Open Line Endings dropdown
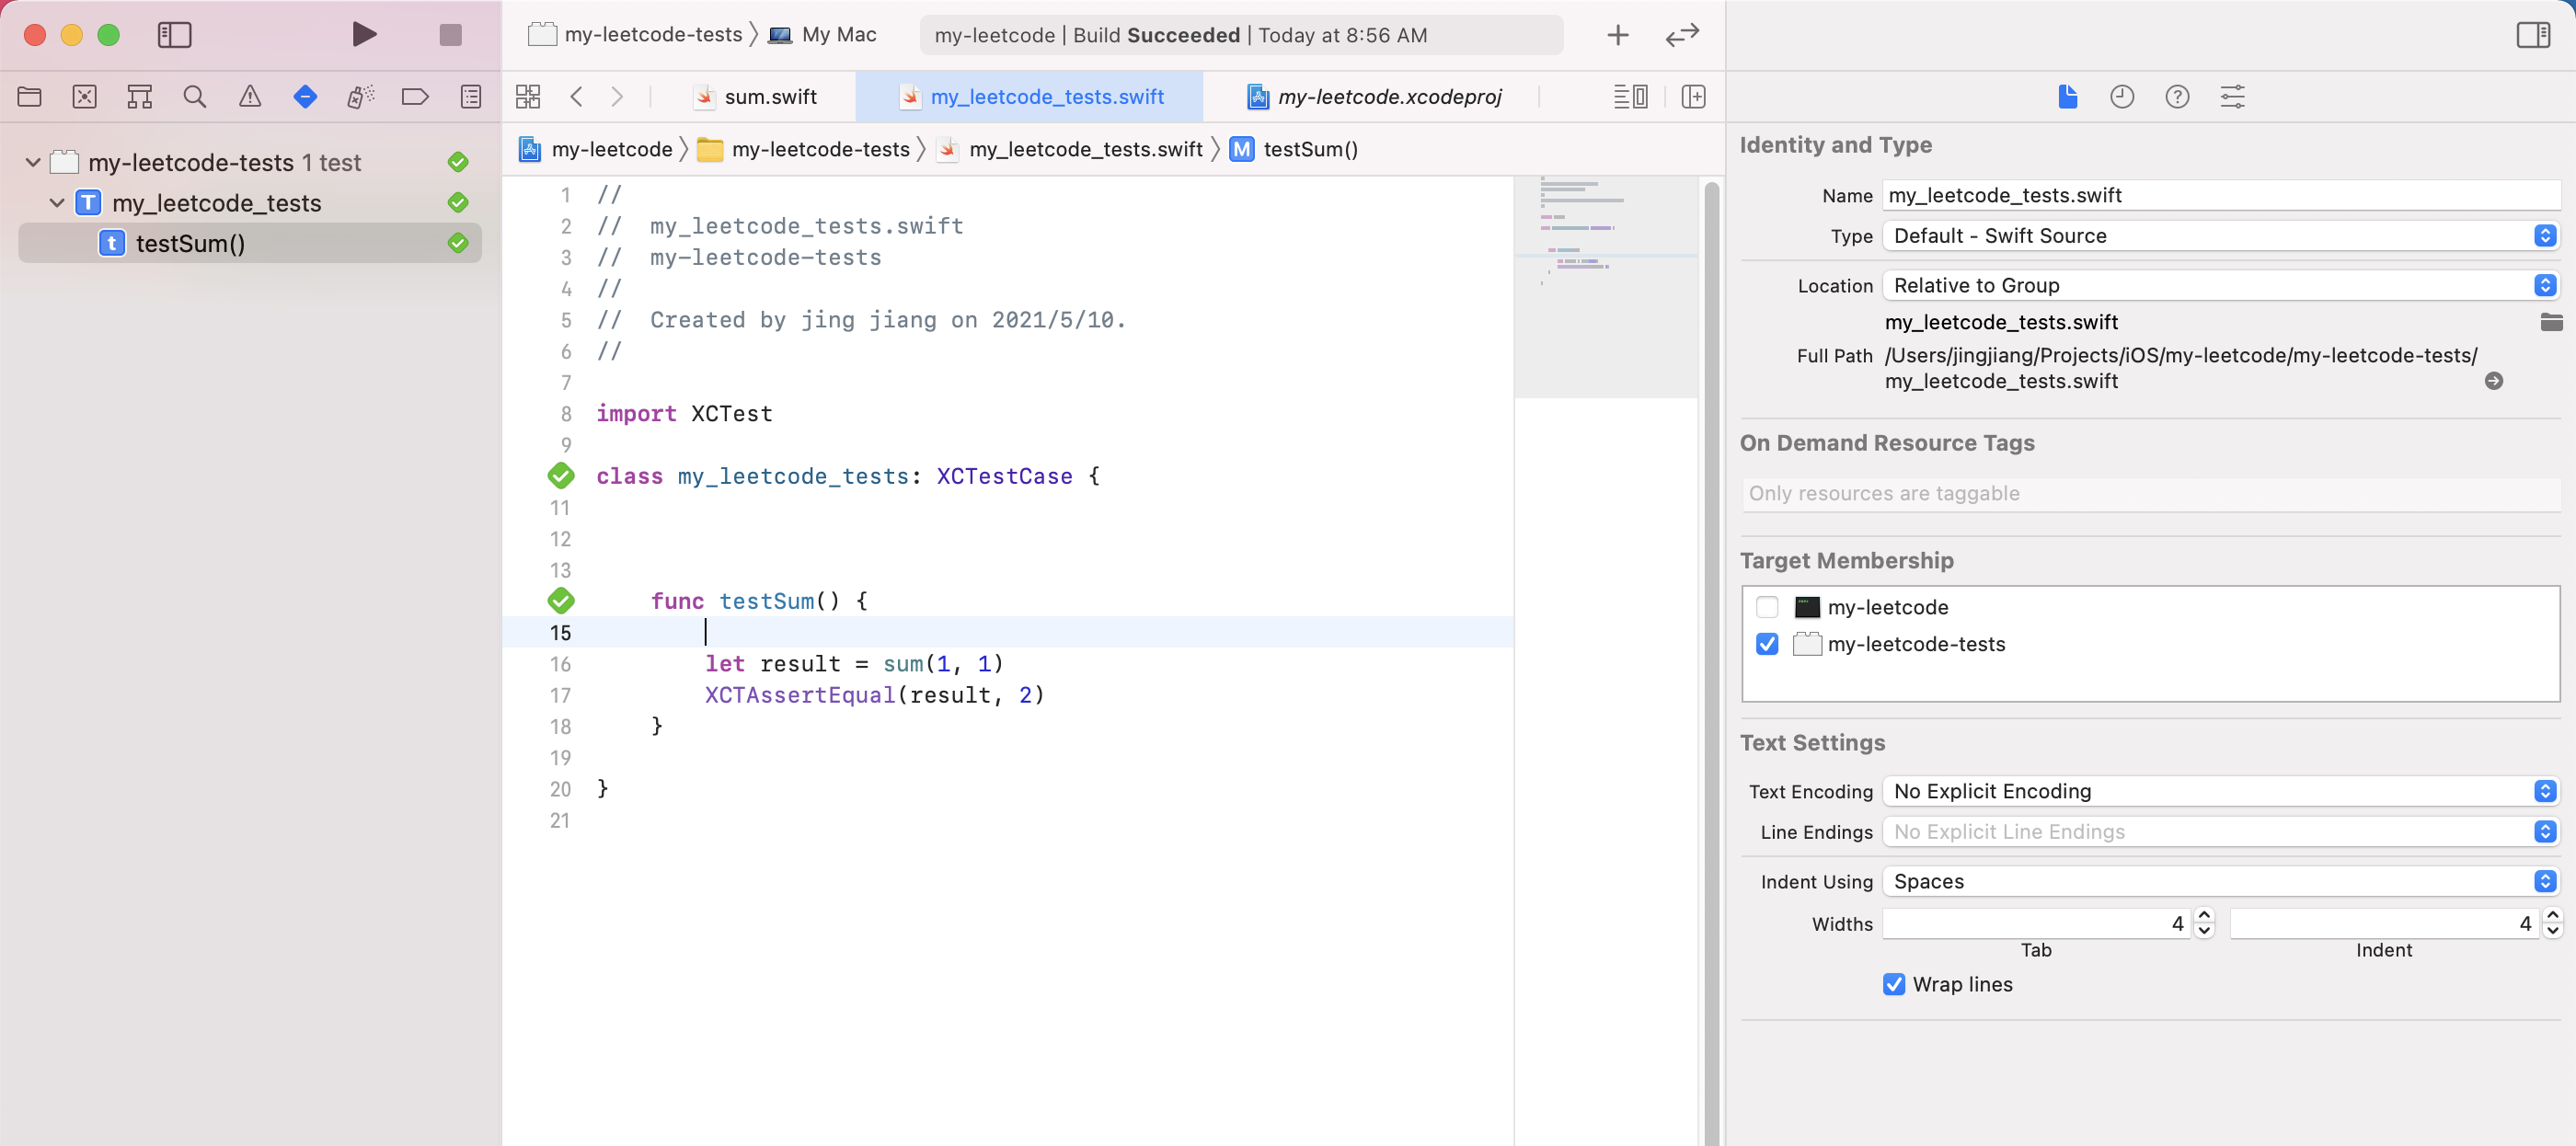The width and height of the screenshot is (2576, 1146). (x=2220, y=832)
